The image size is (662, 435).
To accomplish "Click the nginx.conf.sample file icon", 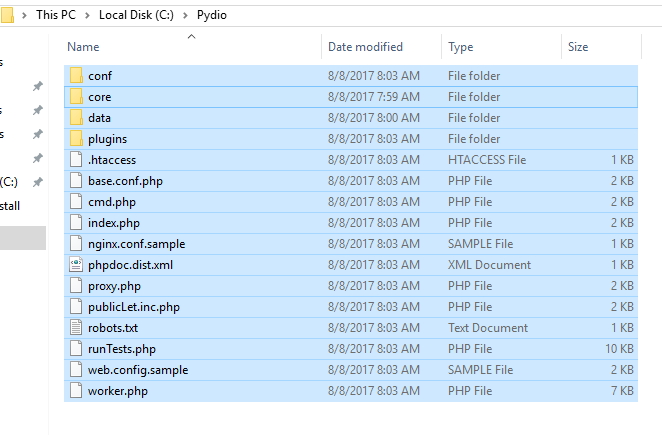I will coord(76,244).
